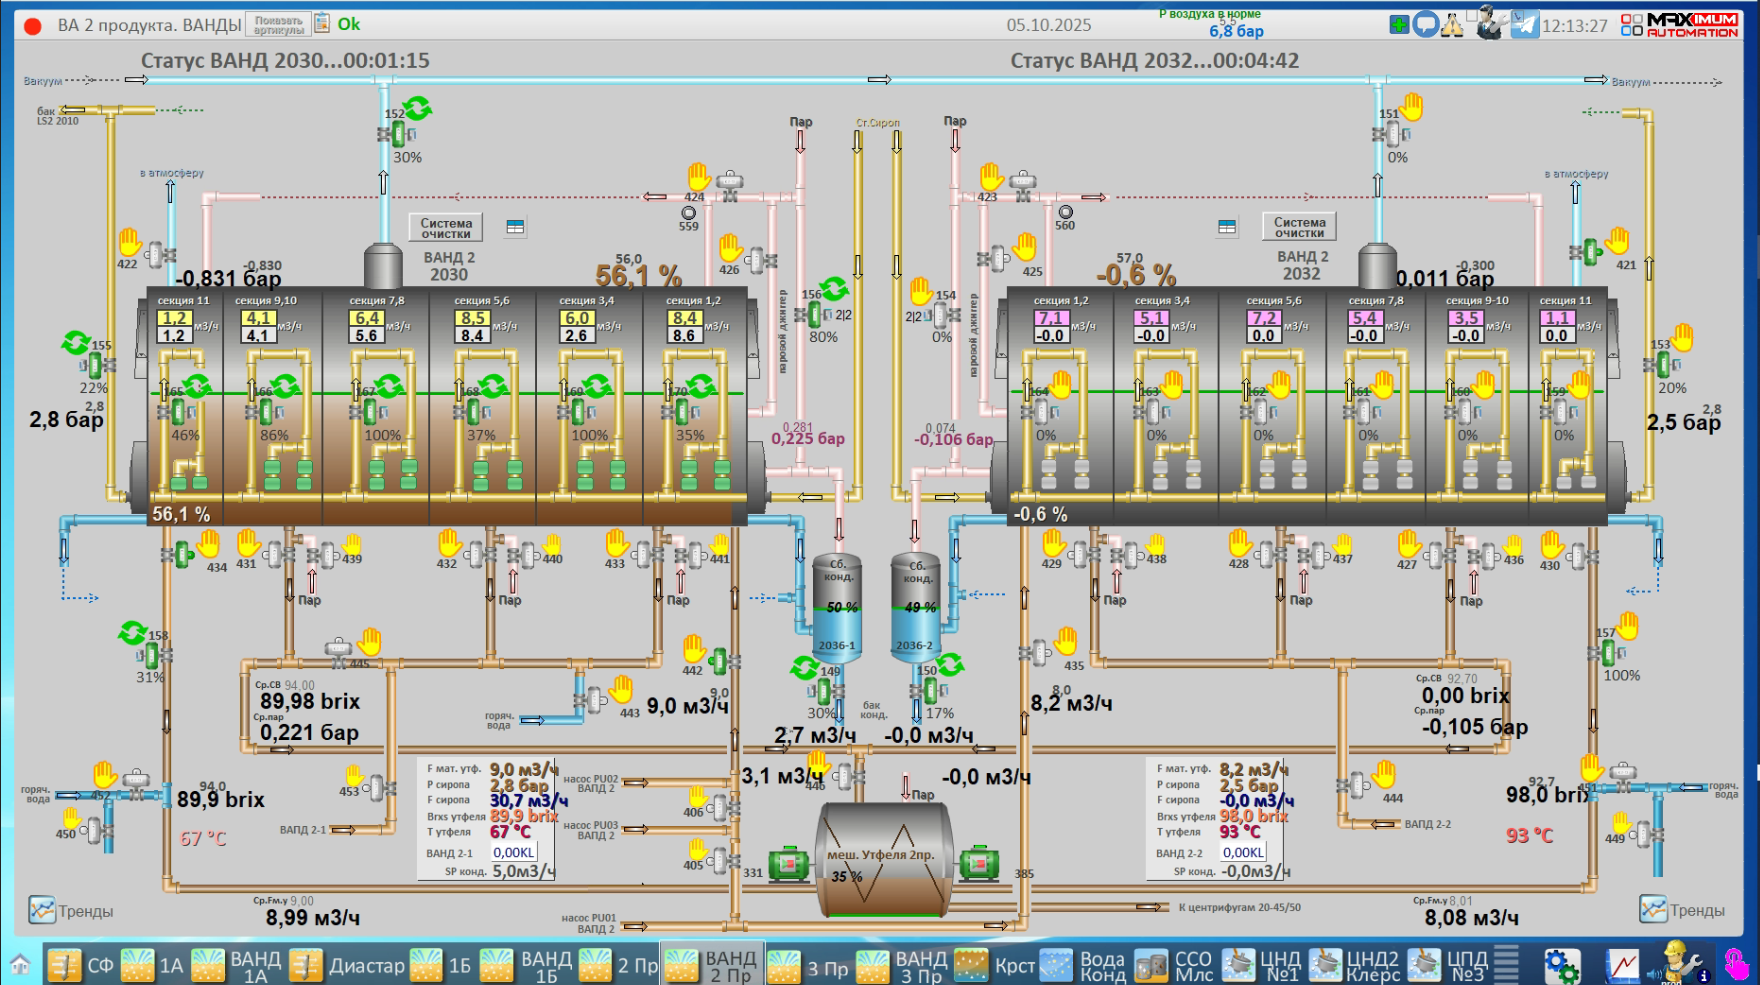Expand the navigation list lines in bottom bar
This screenshot has width=1760, height=985.
pyautogui.click(x=1506, y=964)
